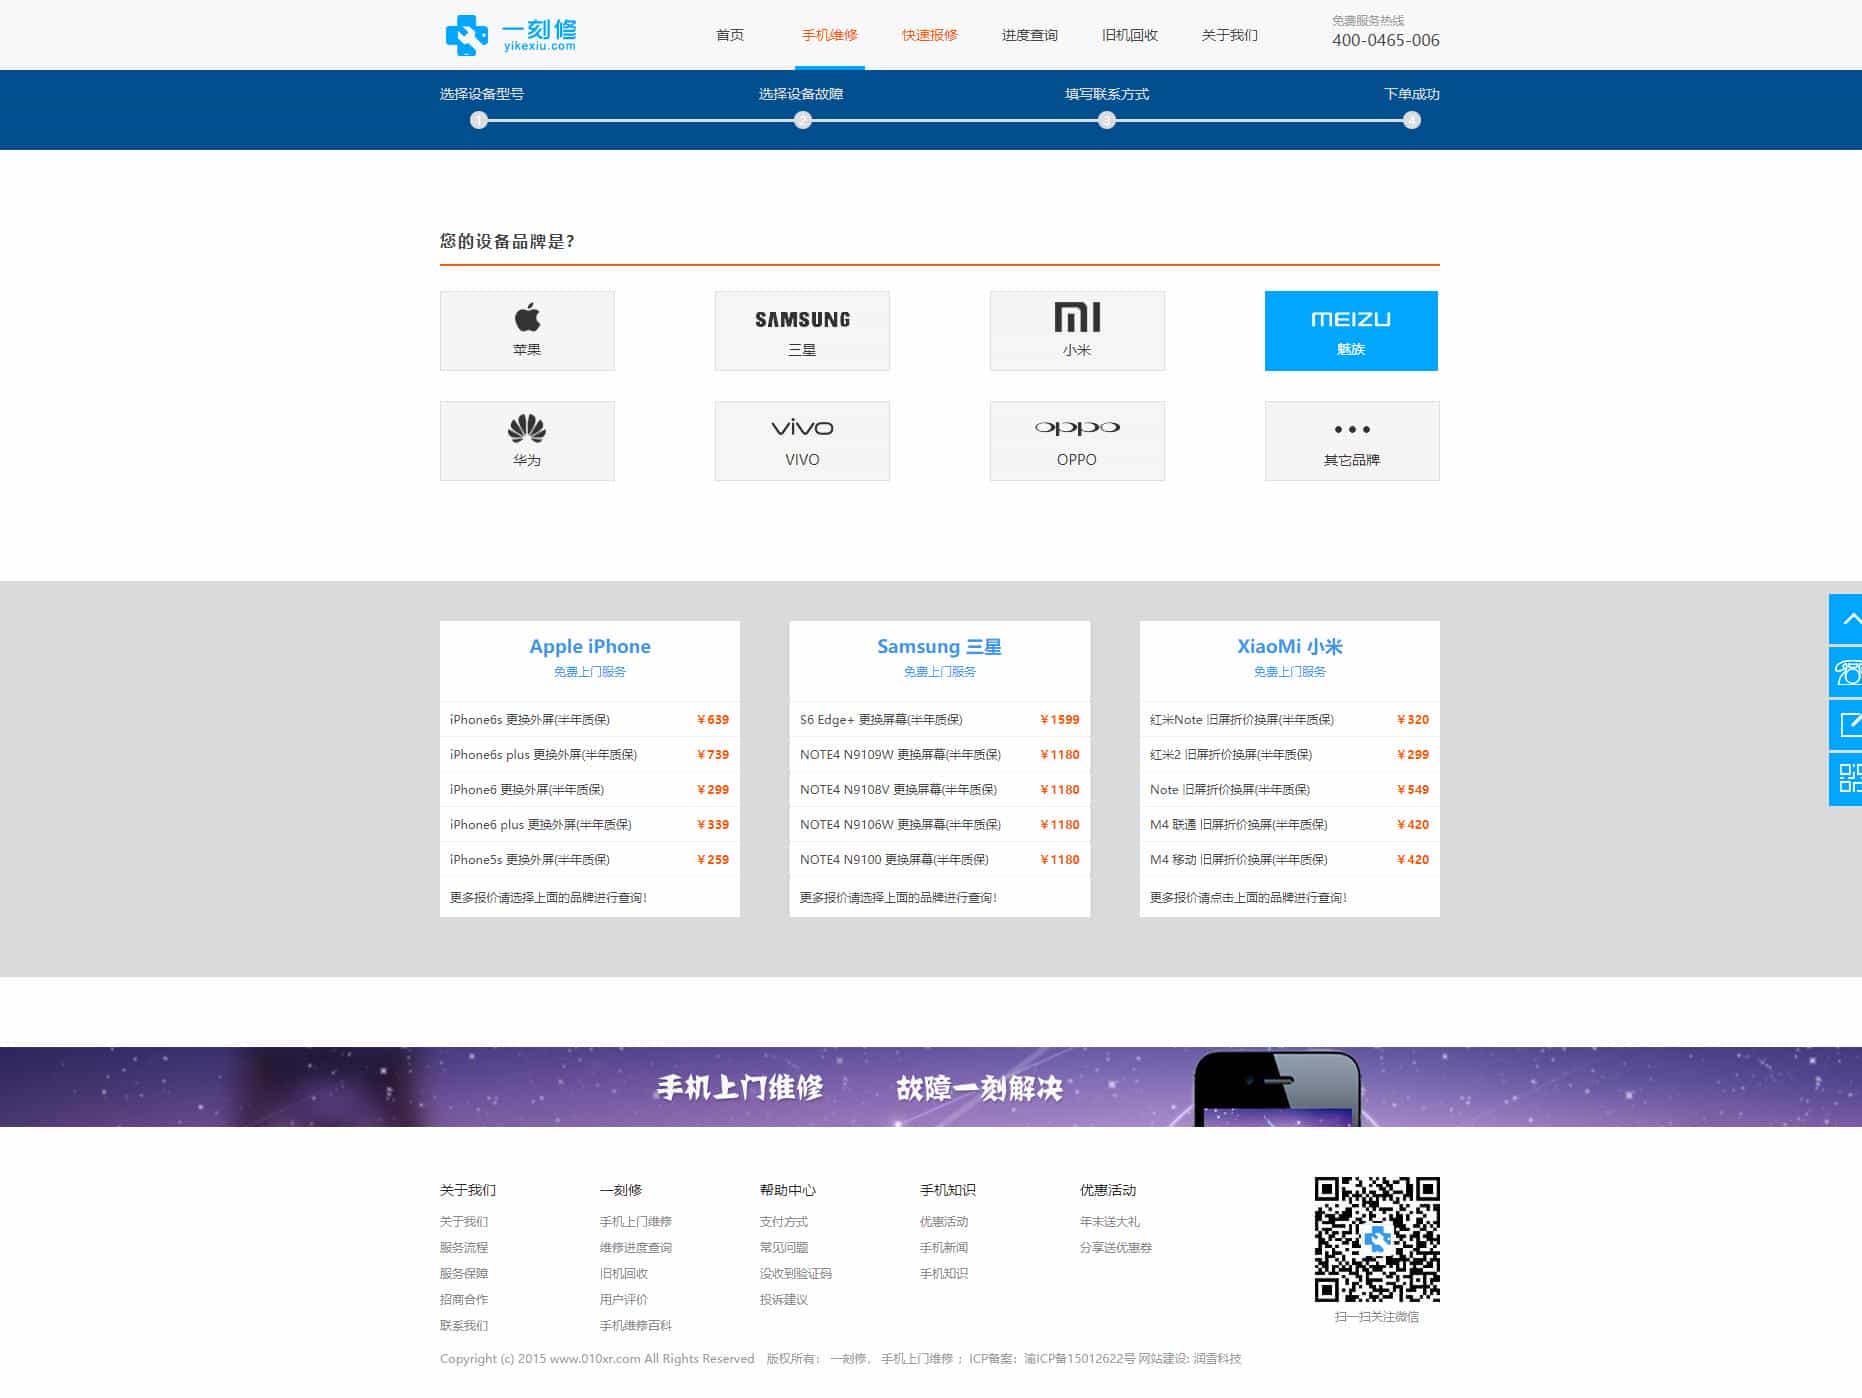Open the phone contact sidebar icon

click(x=1846, y=673)
